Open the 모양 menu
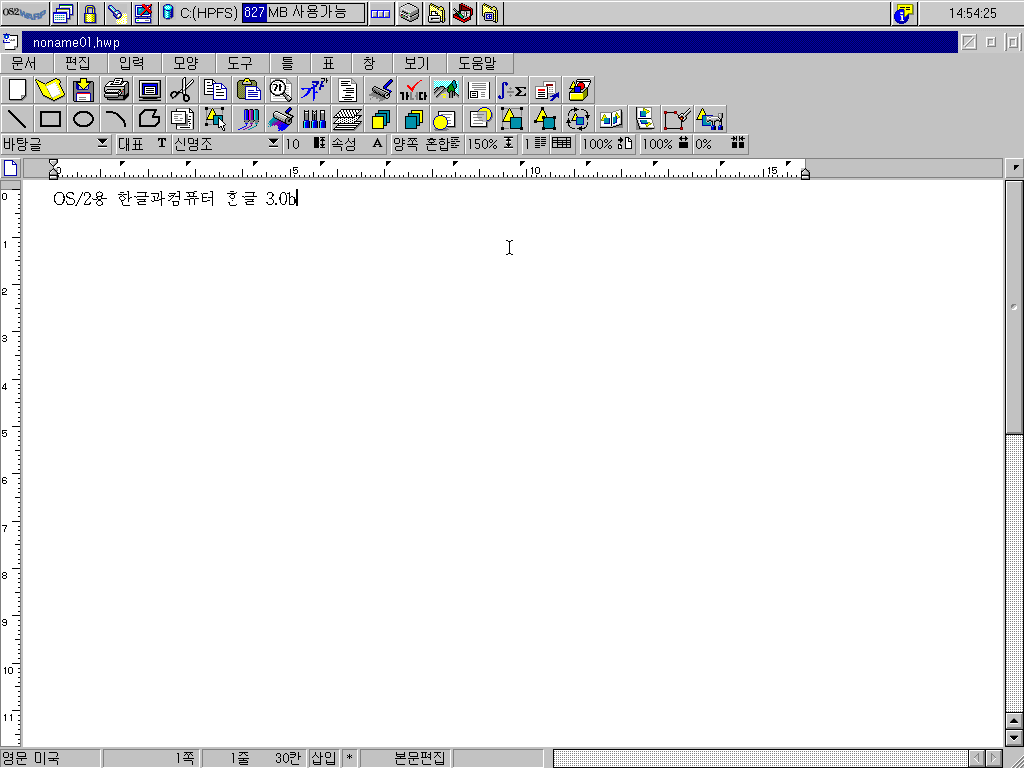Viewport: 1024px width, 768px height. [185, 63]
